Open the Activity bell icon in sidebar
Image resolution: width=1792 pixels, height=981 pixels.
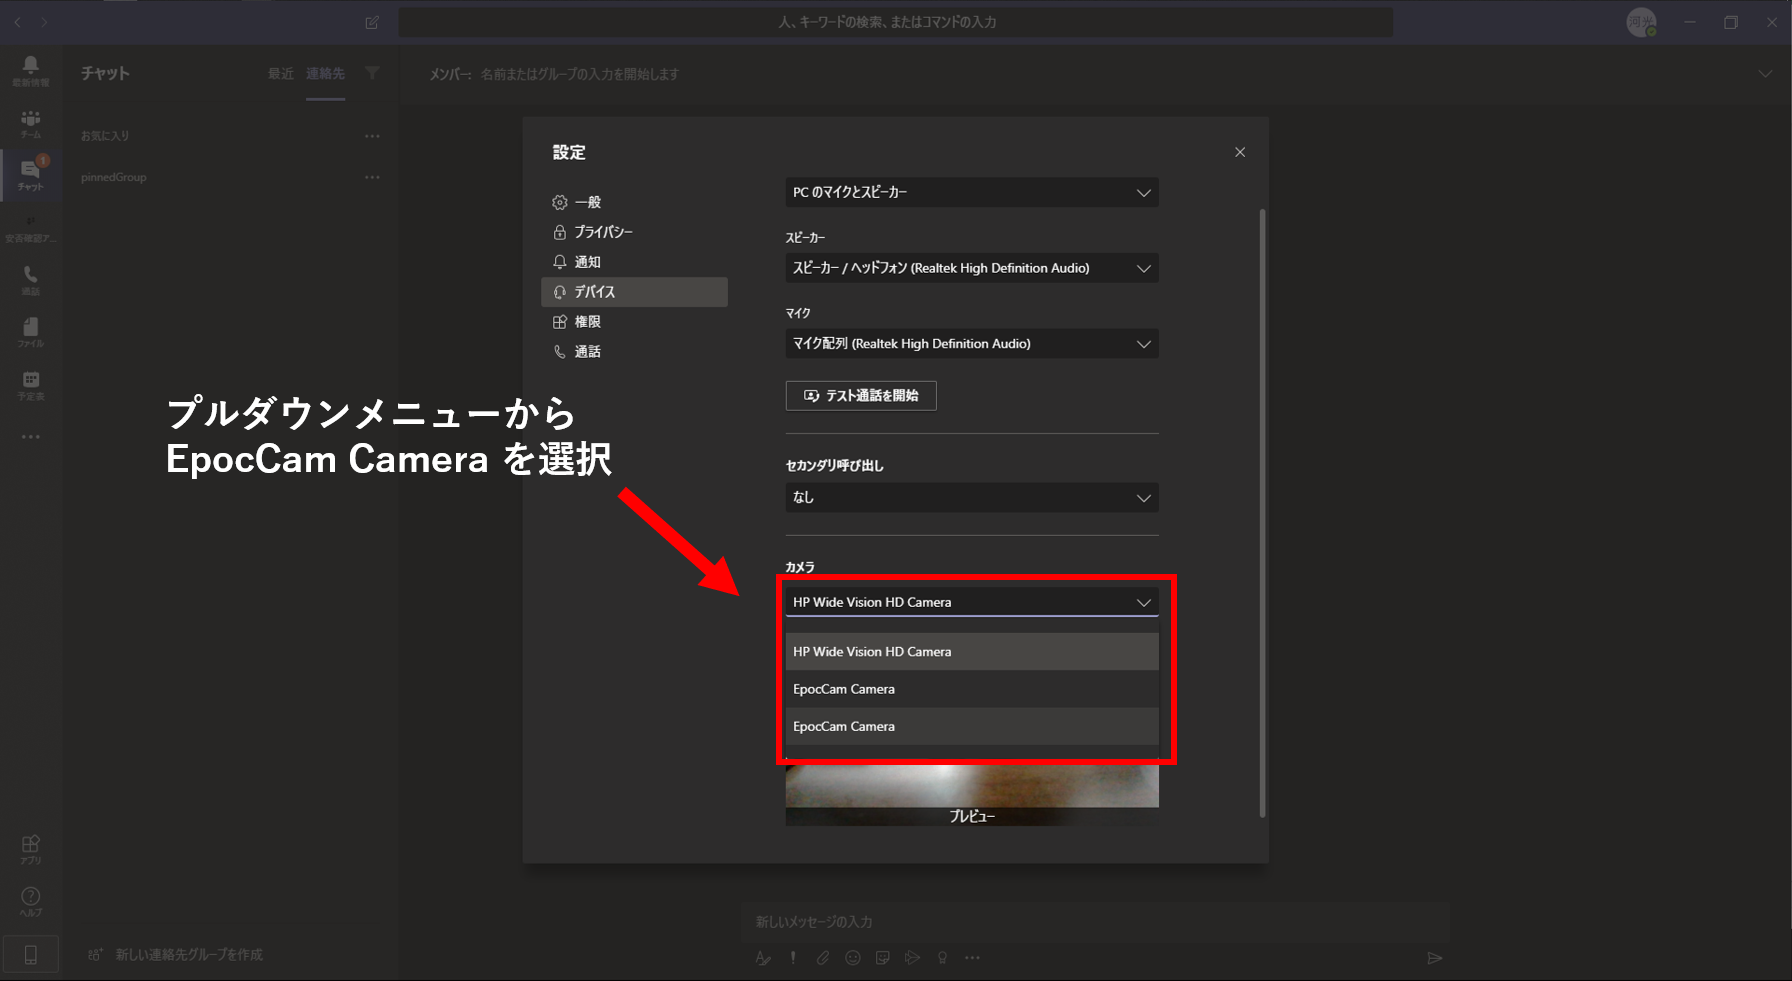click(x=30, y=70)
